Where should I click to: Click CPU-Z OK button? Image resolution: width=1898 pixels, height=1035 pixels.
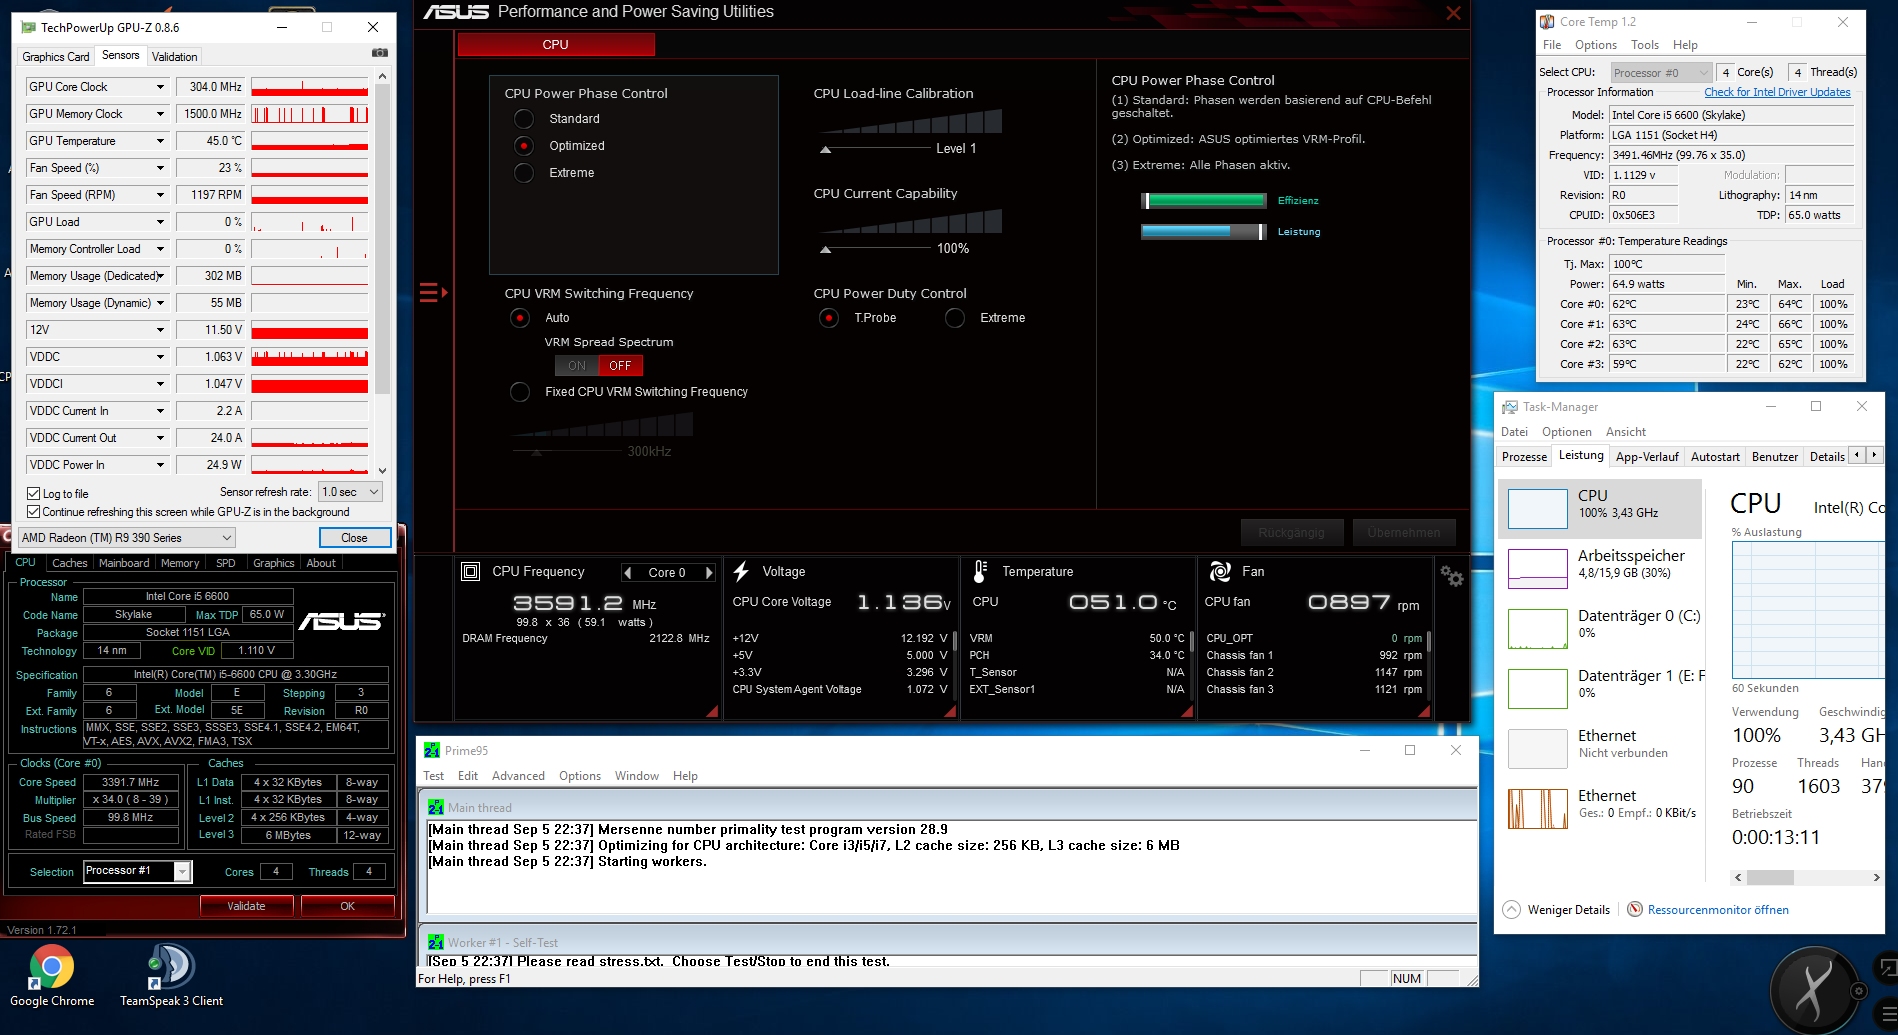pyautogui.click(x=347, y=906)
